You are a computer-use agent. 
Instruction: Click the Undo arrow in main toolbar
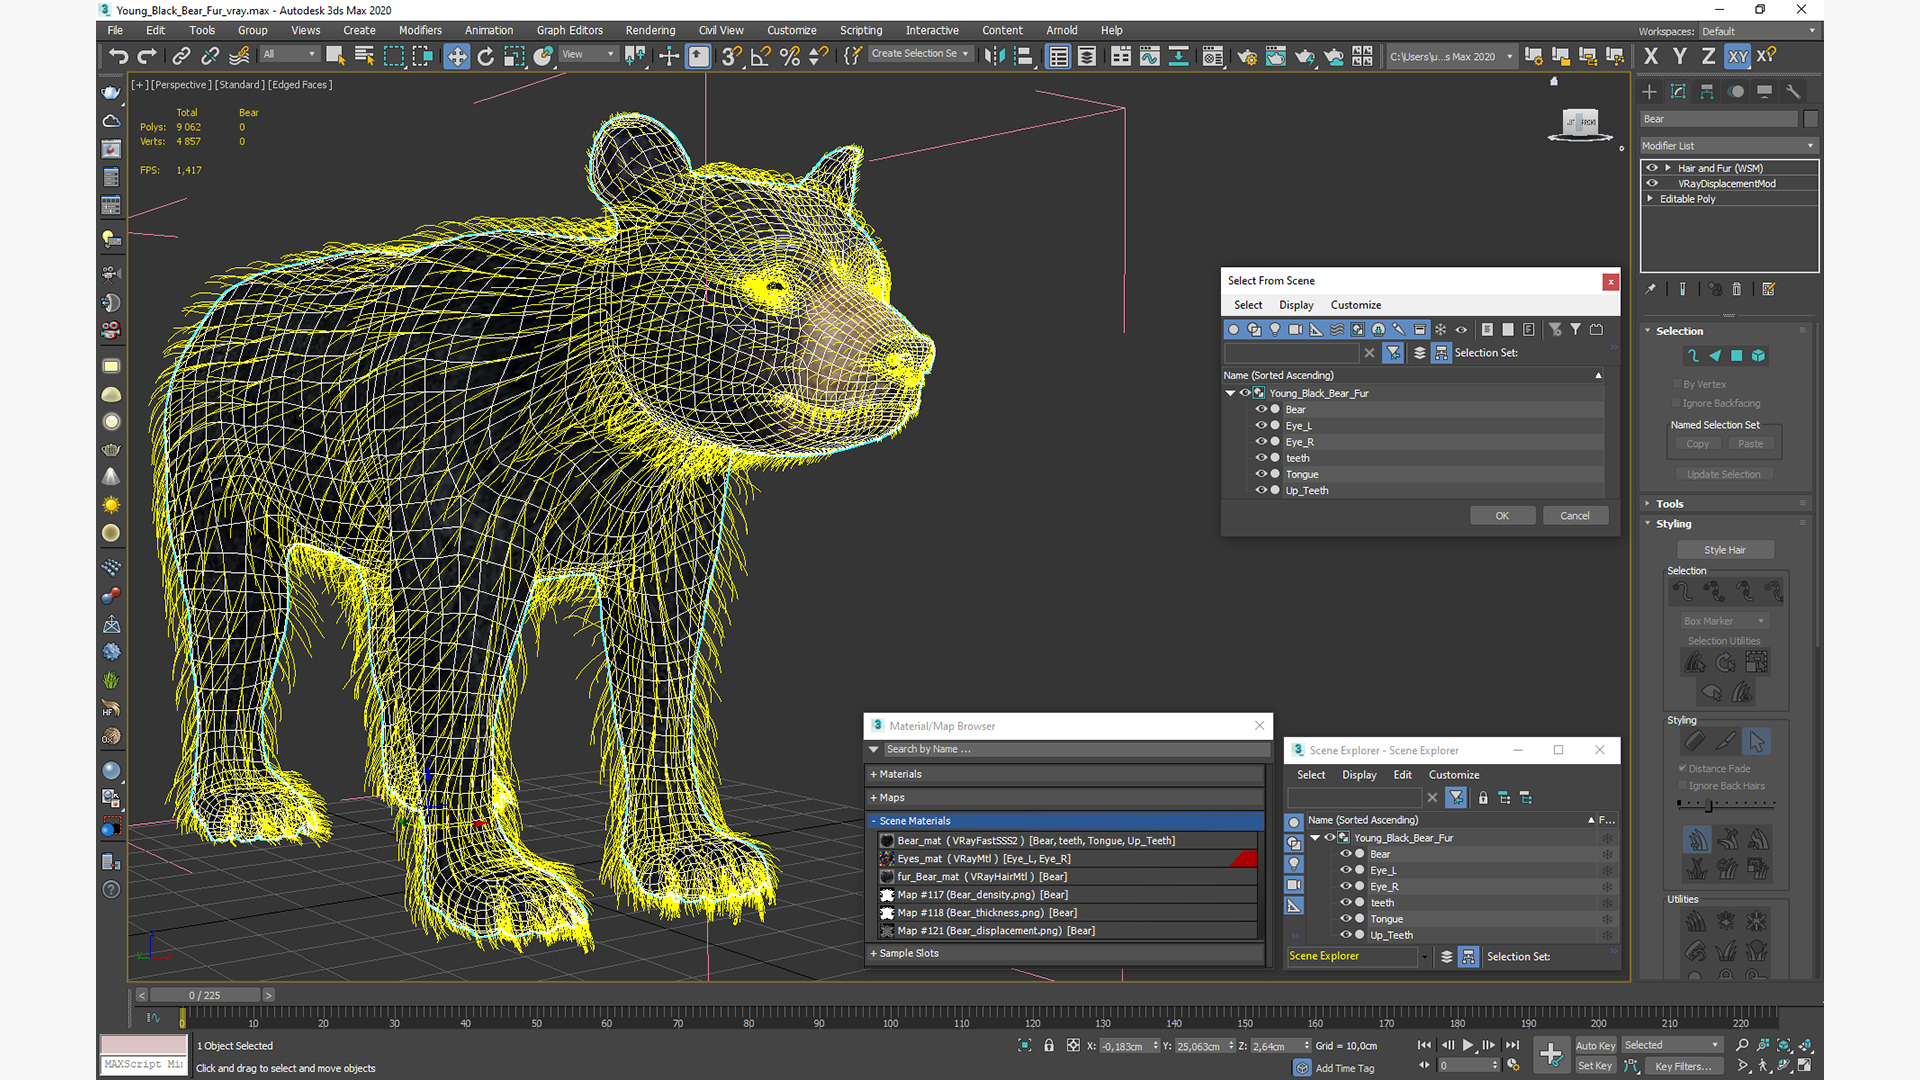(119, 56)
